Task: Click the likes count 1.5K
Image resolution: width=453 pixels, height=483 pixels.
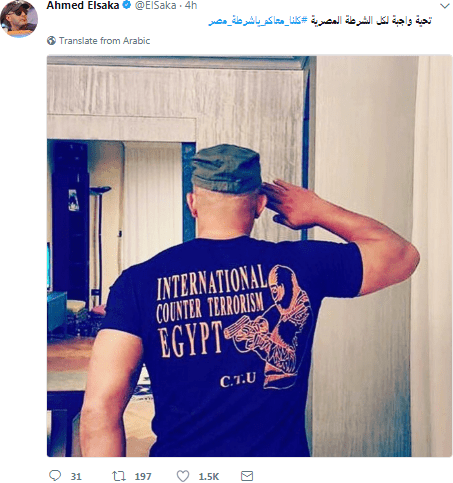Action: [x=209, y=476]
